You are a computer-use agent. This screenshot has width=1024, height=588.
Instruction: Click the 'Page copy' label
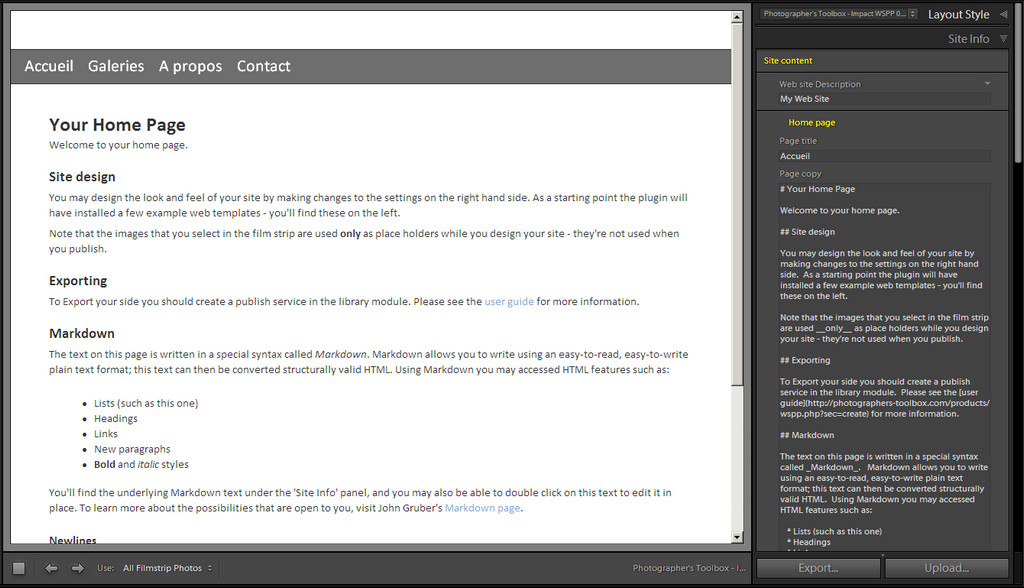(x=800, y=174)
